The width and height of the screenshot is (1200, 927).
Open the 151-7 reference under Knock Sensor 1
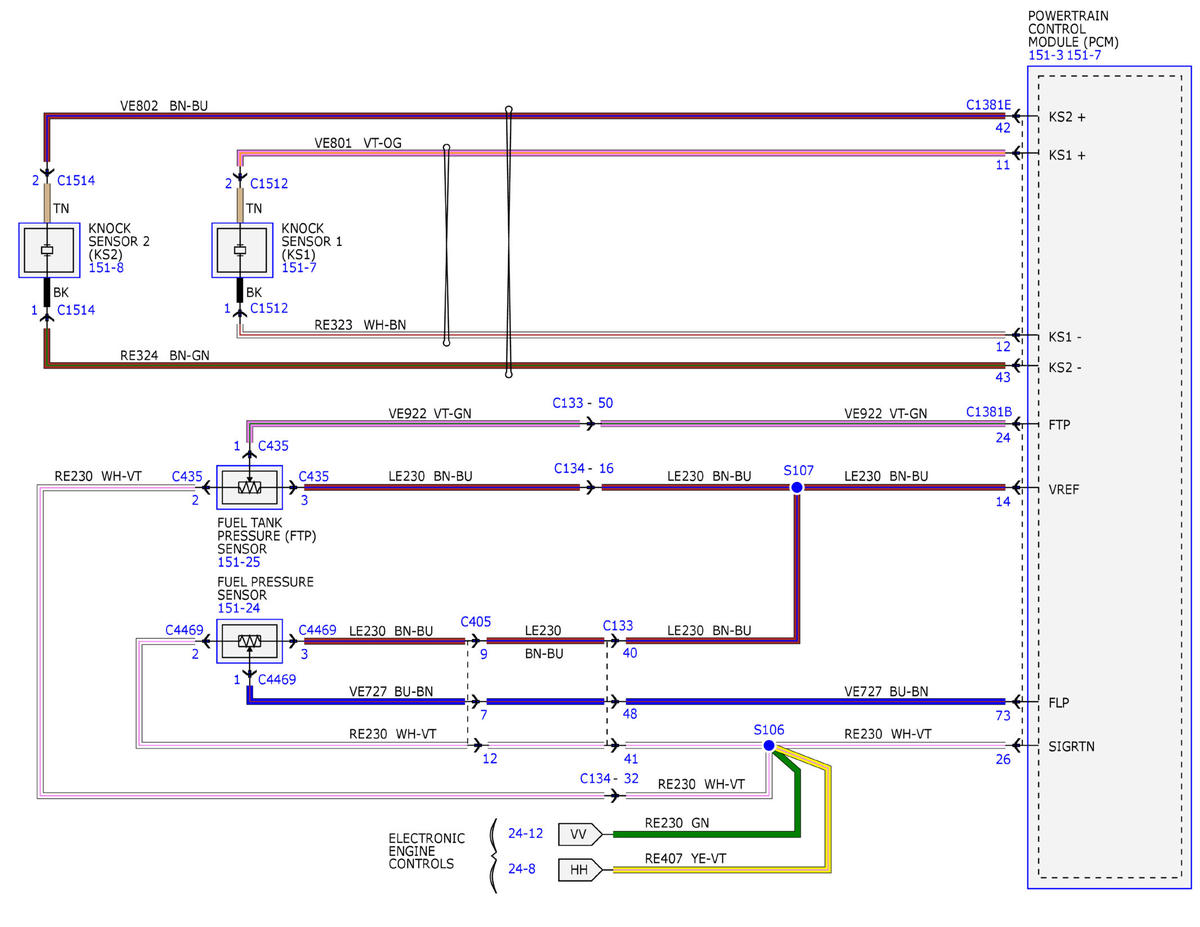coord(298,268)
